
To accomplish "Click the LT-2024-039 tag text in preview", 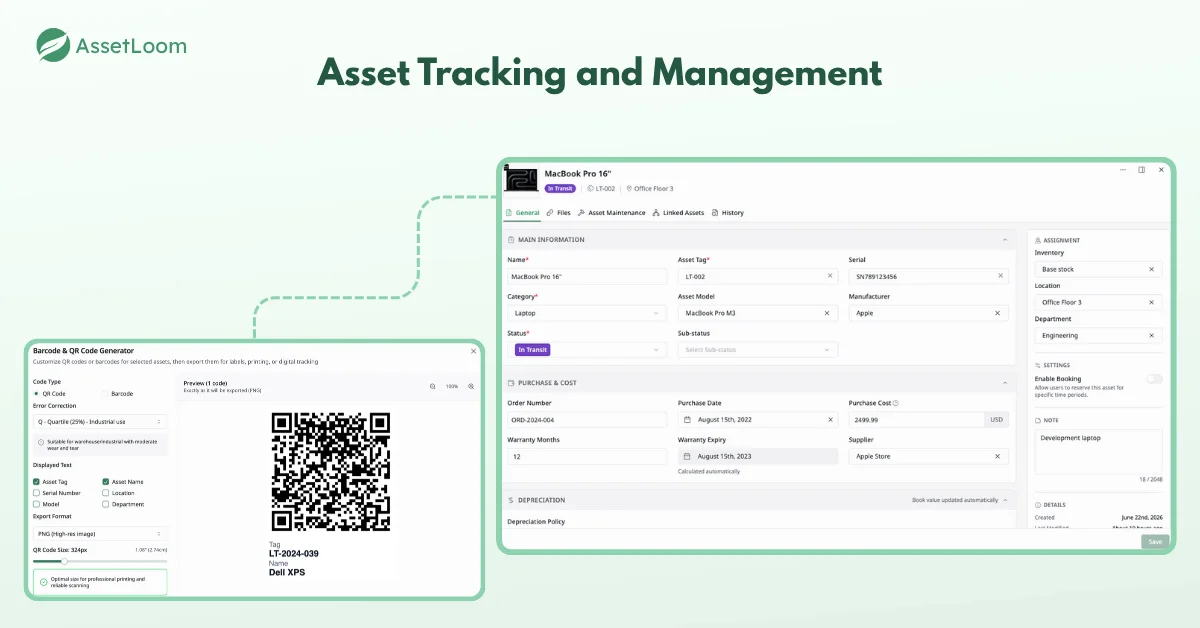I will tap(294, 553).
